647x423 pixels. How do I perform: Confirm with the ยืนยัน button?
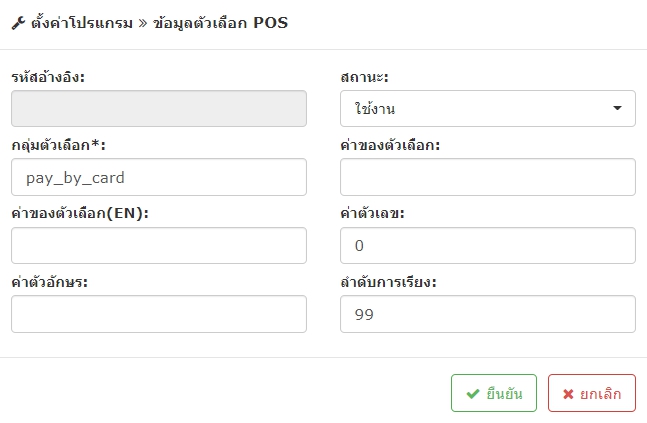494,393
